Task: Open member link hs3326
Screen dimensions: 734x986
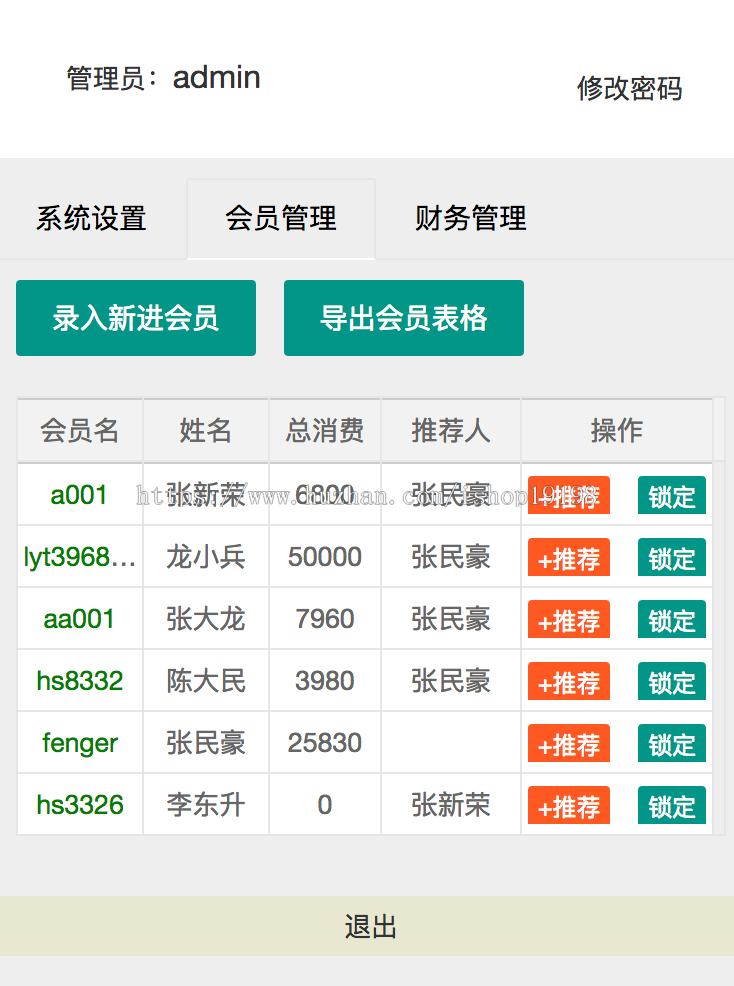Action: click(x=80, y=805)
